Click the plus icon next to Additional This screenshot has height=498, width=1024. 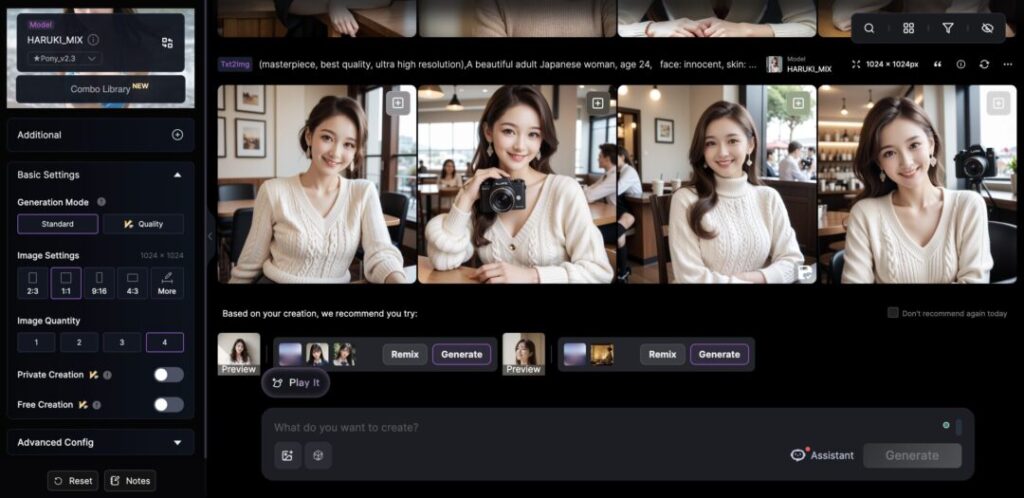pos(177,135)
